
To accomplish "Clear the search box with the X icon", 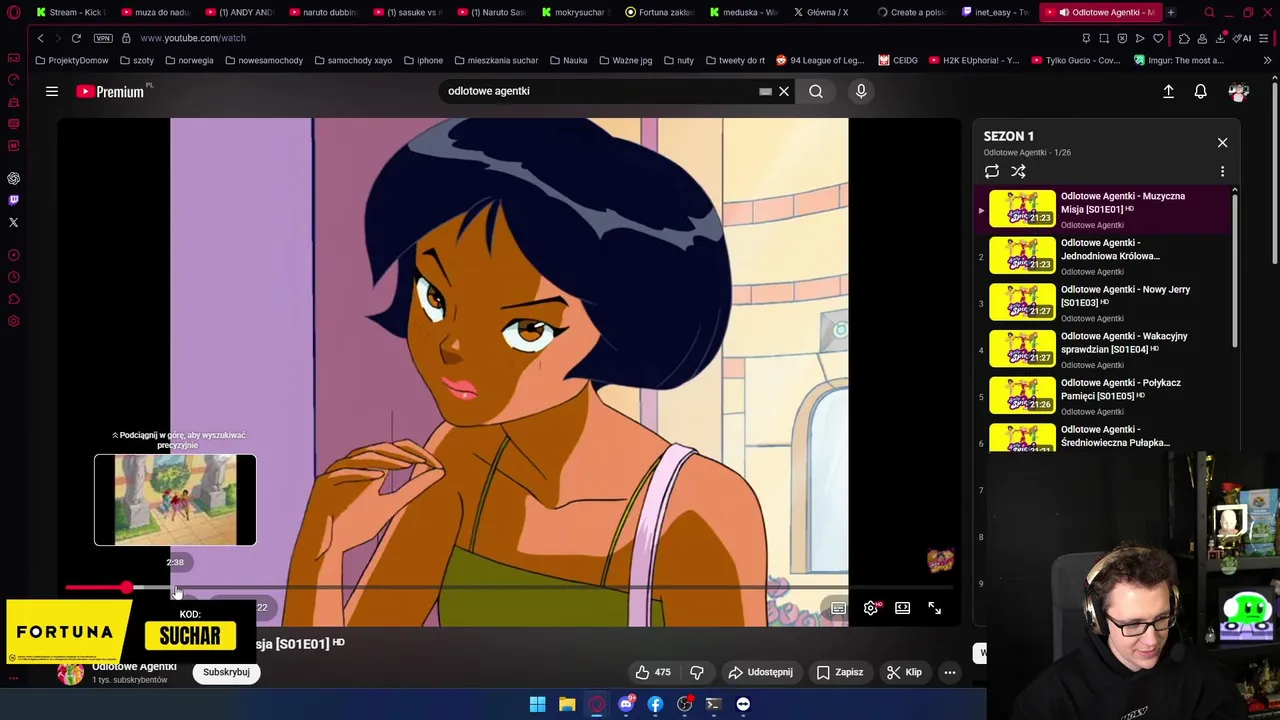I will (x=784, y=91).
